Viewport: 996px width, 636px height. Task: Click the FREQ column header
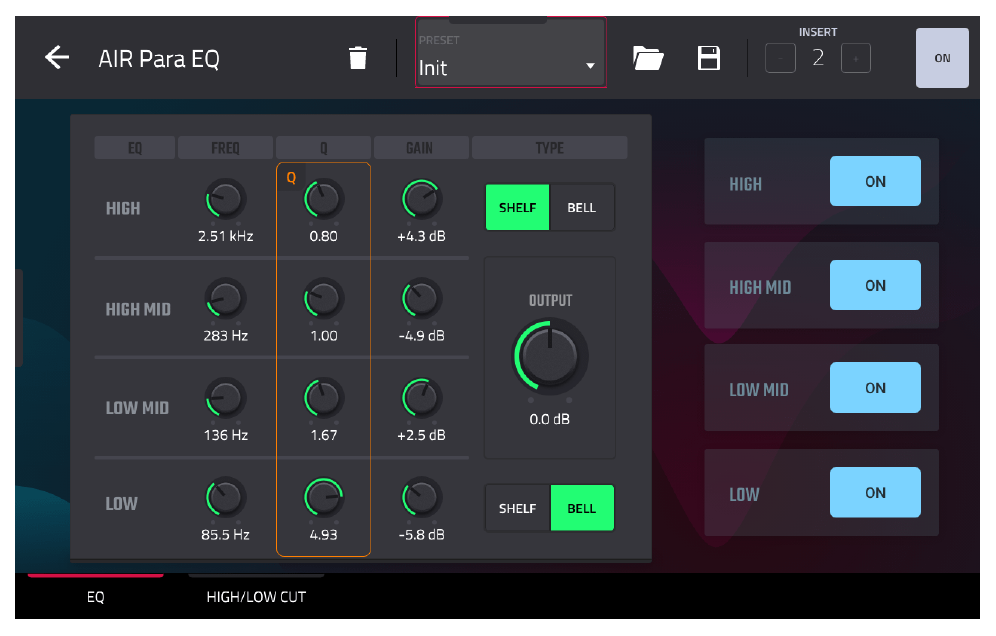(x=225, y=148)
